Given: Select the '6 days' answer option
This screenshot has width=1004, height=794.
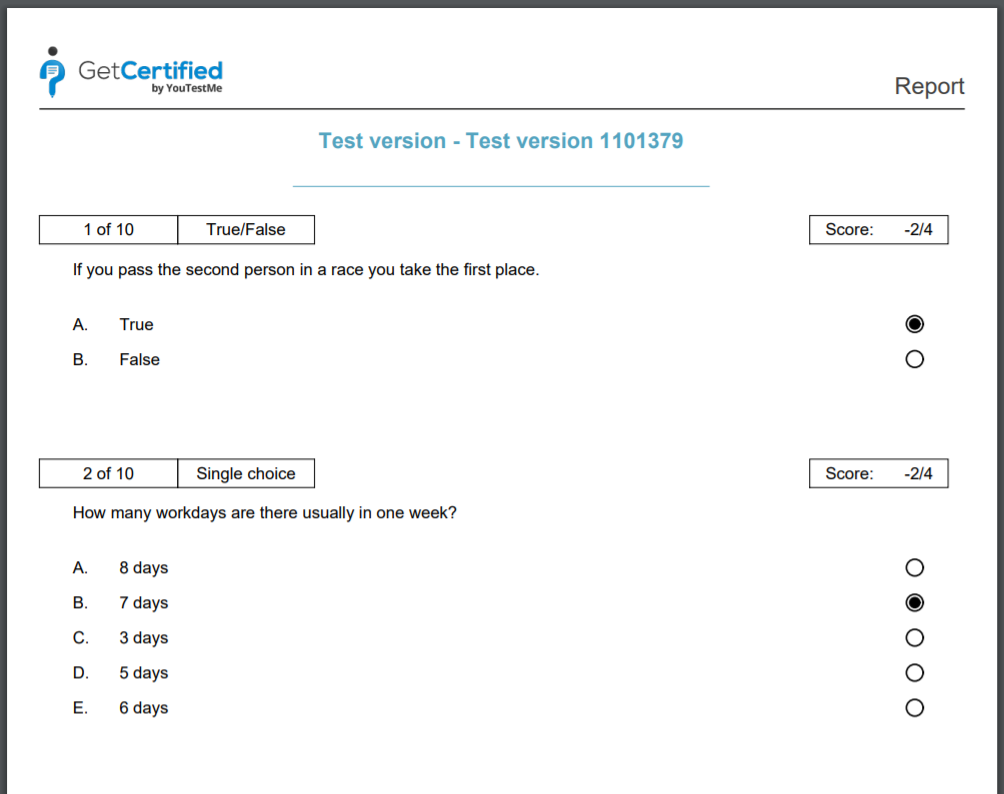Looking at the screenshot, I should pos(914,707).
